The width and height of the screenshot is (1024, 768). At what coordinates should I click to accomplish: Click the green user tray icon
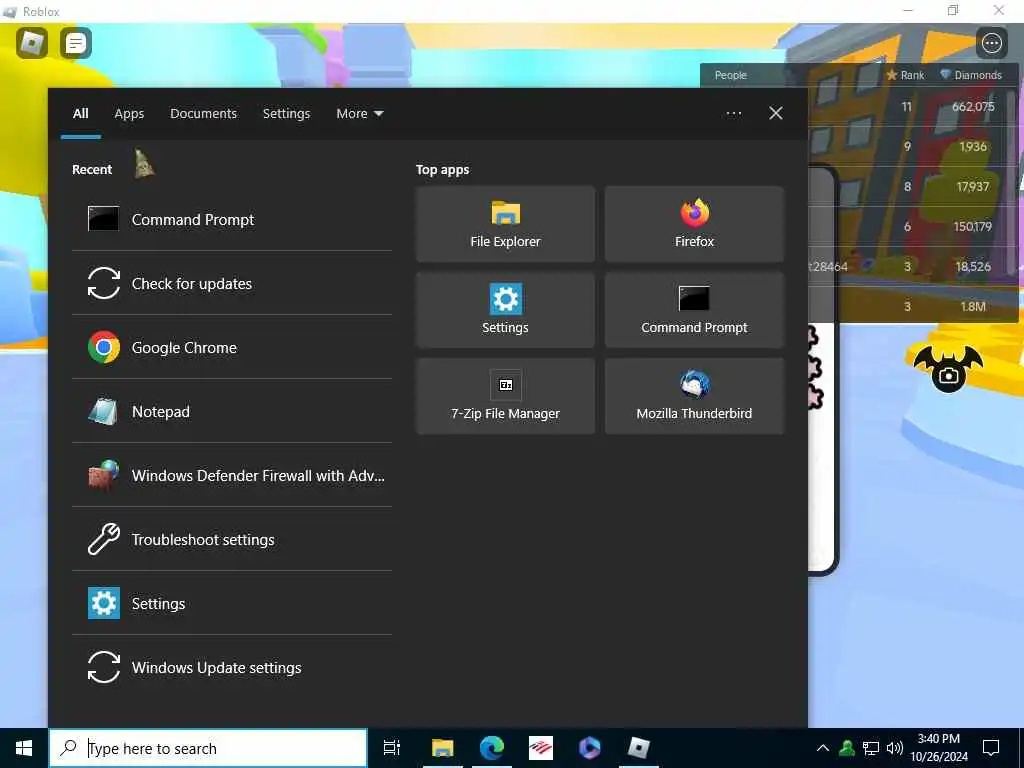pyautogui.click(x=847, y=748)
